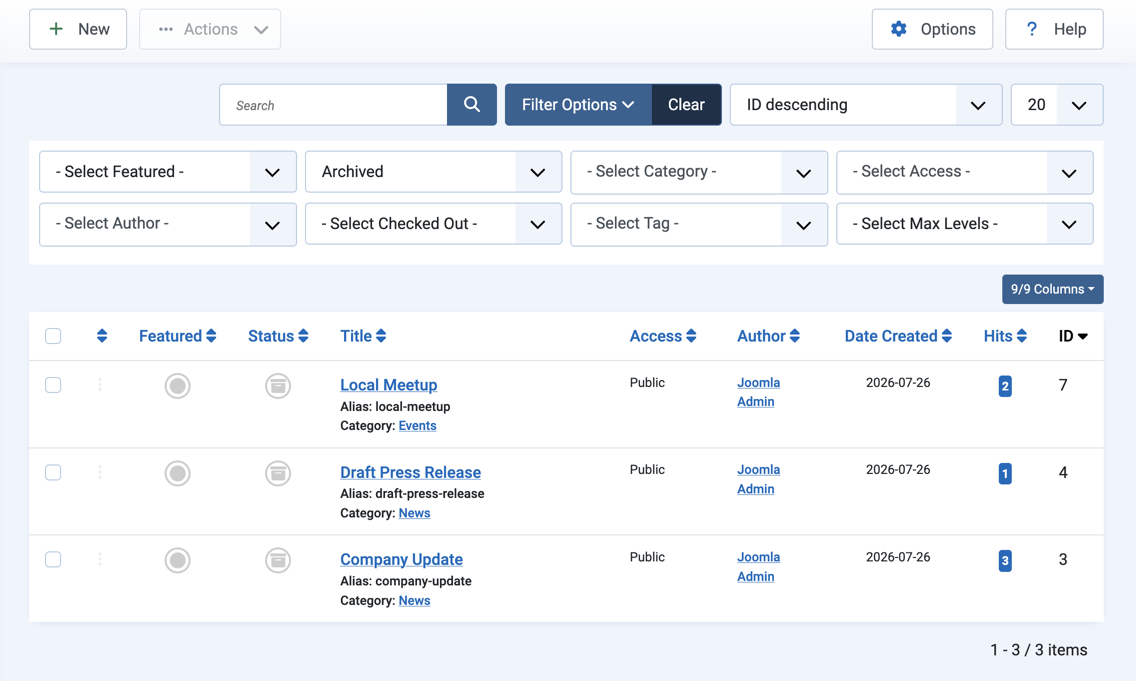Open Select Max Levels filter dropdown

965,224
